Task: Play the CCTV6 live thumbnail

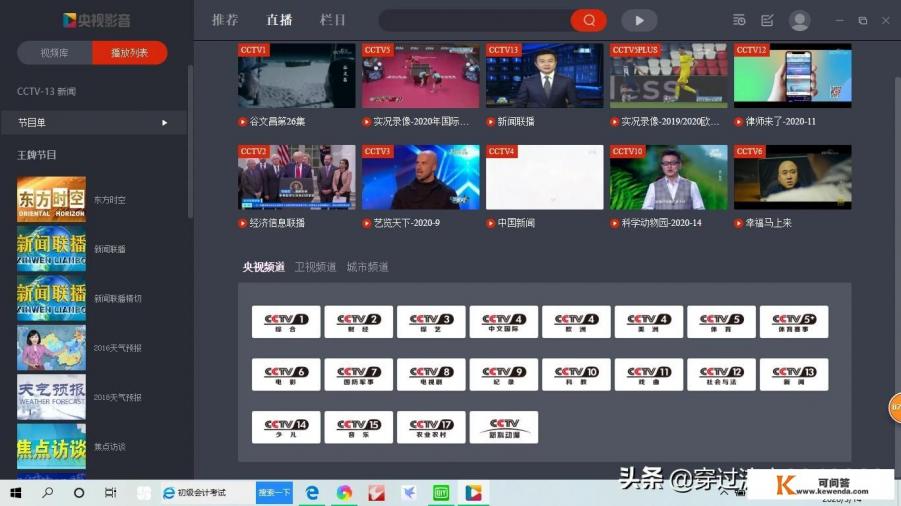Action: (793, 177)
